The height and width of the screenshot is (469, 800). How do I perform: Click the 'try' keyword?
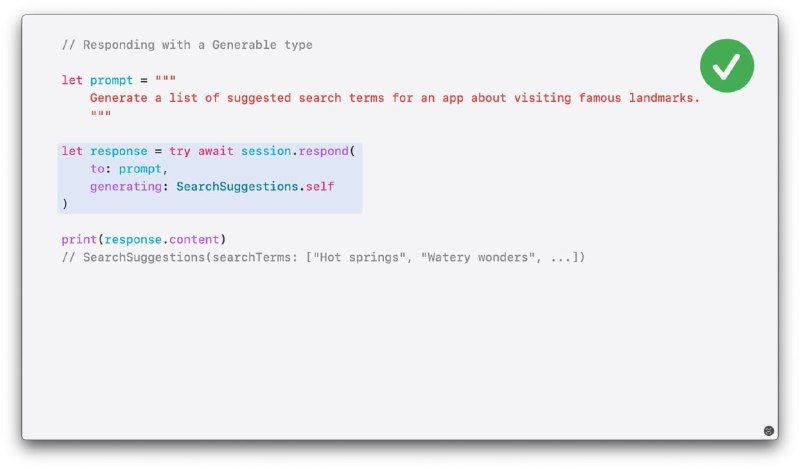coord(180,152)
